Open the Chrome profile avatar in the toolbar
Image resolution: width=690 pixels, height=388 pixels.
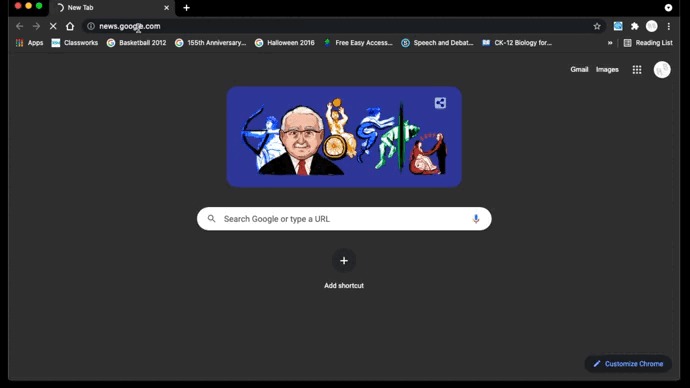[652, 26]
